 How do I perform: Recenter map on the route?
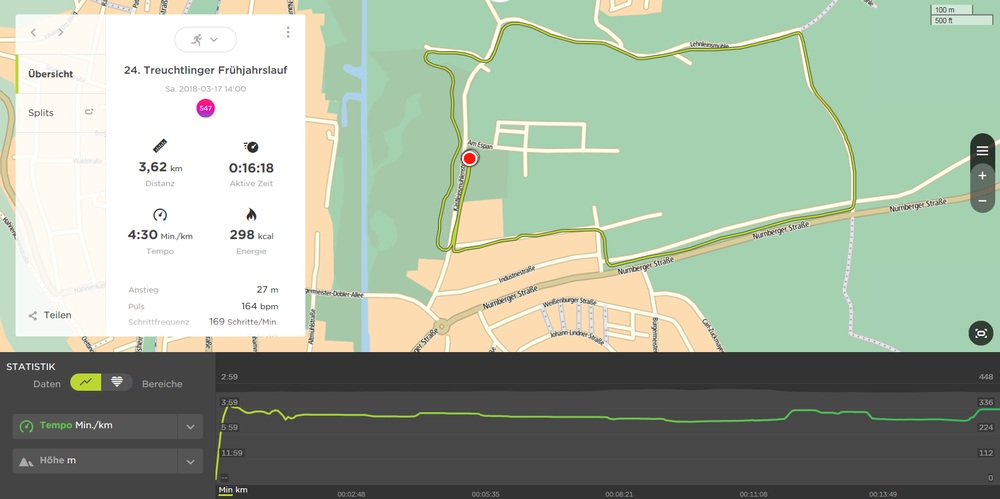(x=981, y=333)
